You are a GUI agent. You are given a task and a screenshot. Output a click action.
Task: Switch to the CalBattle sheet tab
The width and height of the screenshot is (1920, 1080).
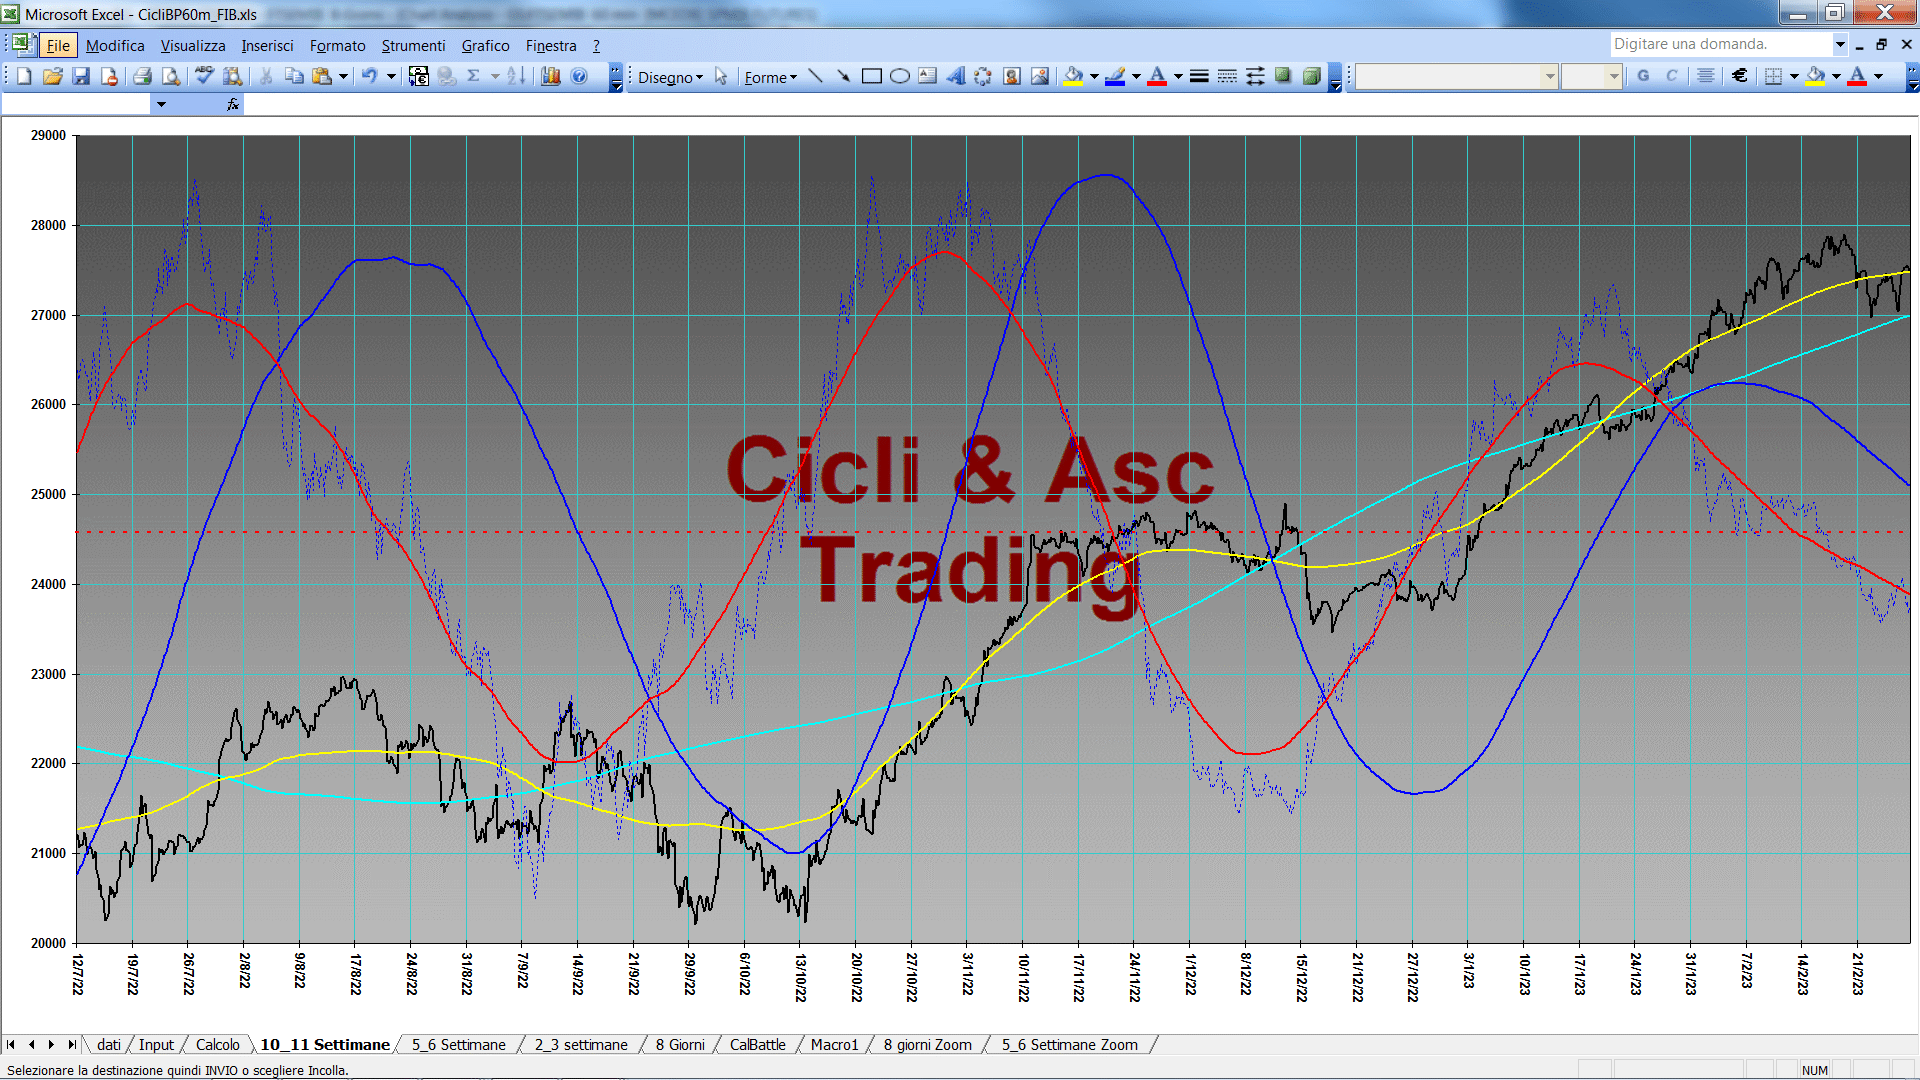pyautogui.click(x=757, y=1044)
